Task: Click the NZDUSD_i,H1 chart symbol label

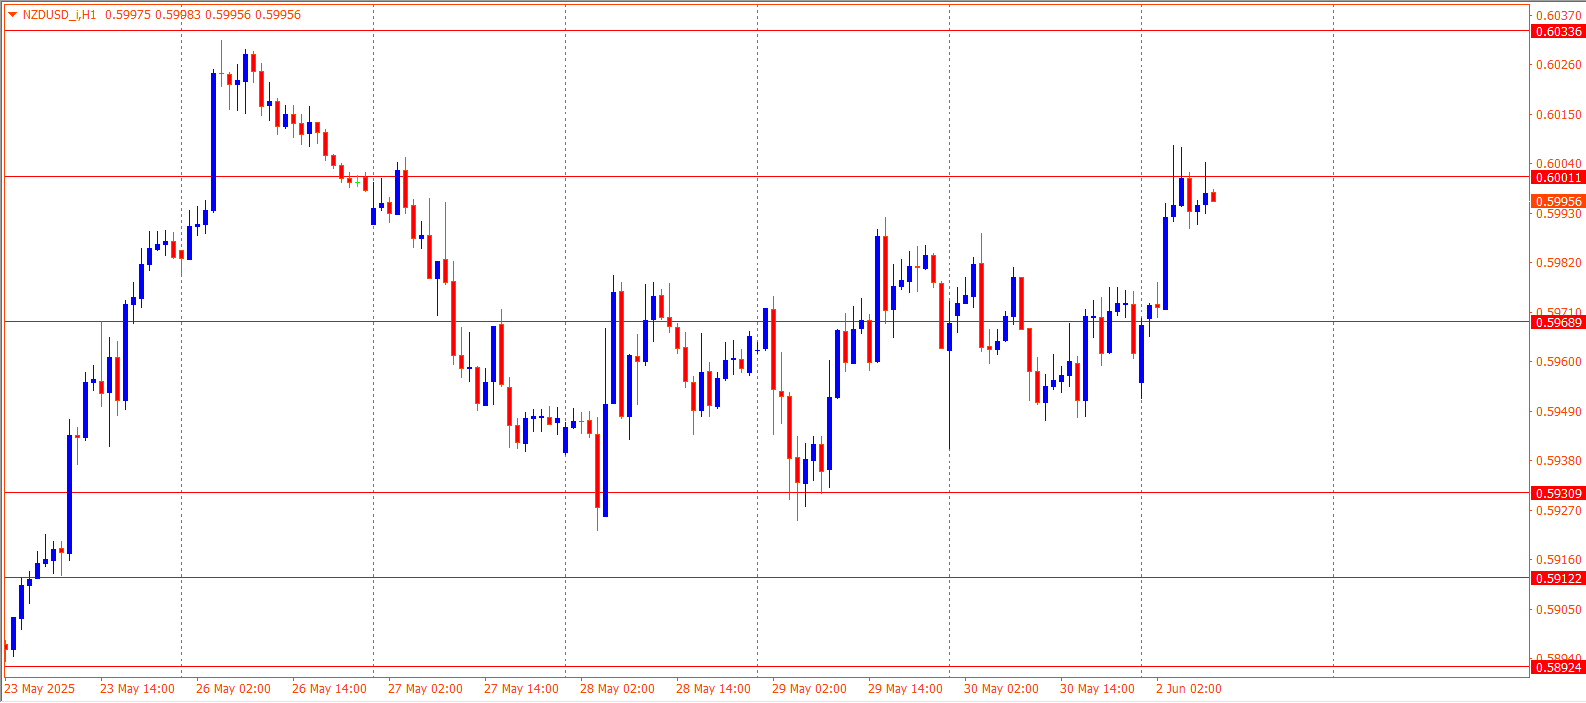Action: pyautogui.click(x=59, y=15)
